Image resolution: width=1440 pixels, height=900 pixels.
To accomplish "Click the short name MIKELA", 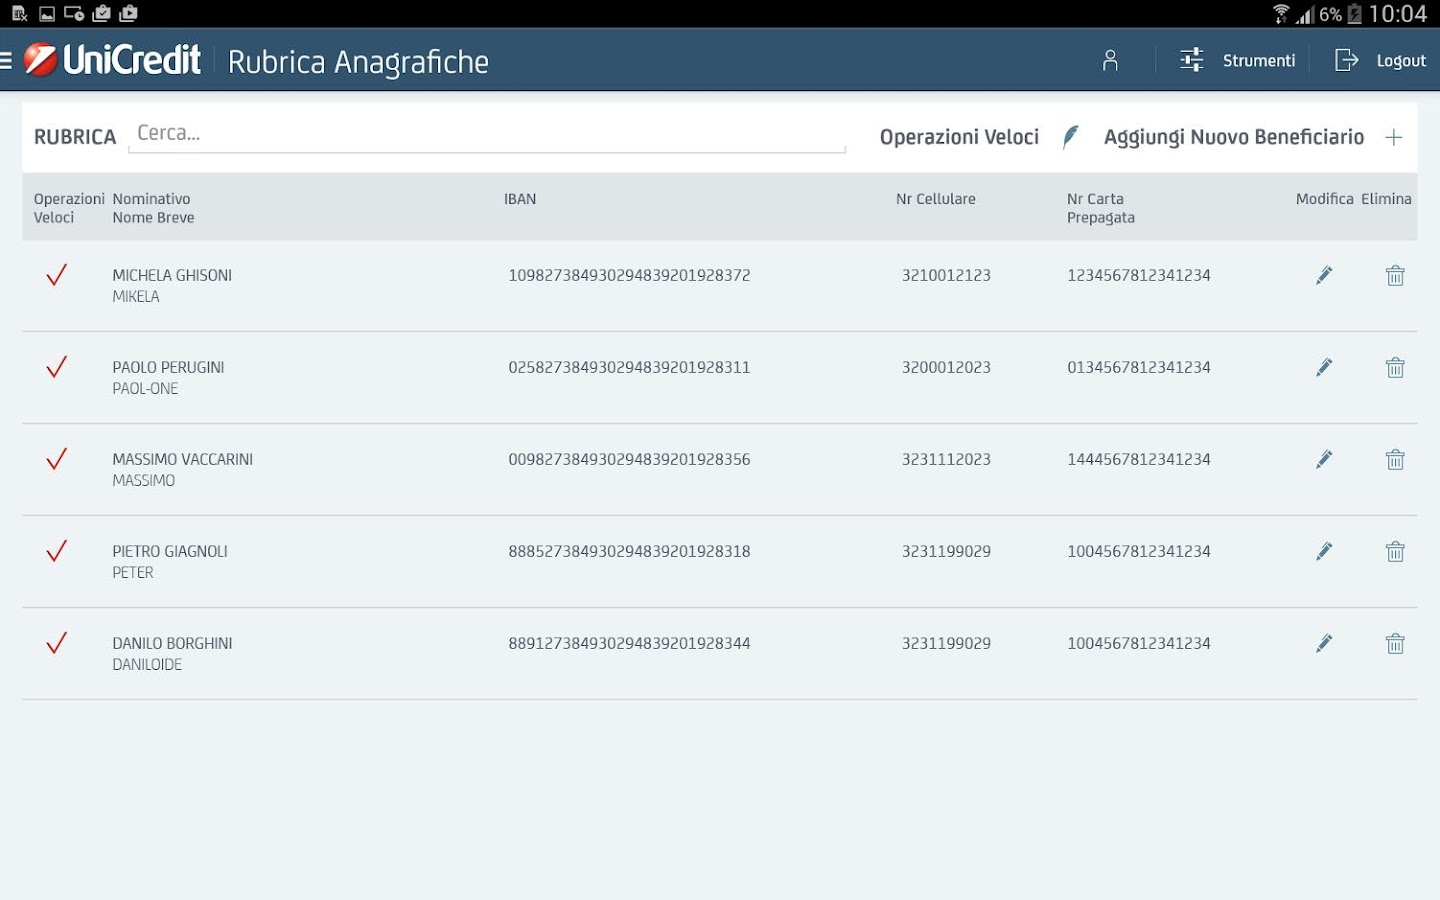I will (136, 296).
